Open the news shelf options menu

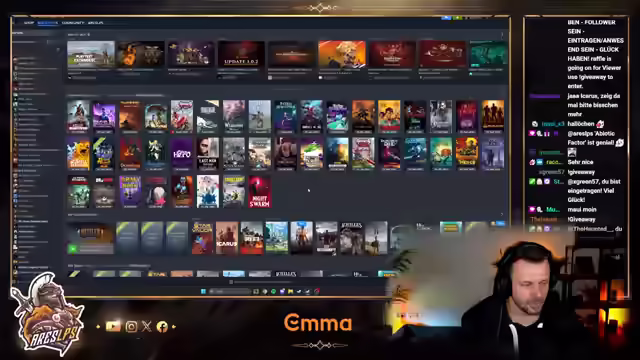tap(502, 35)
